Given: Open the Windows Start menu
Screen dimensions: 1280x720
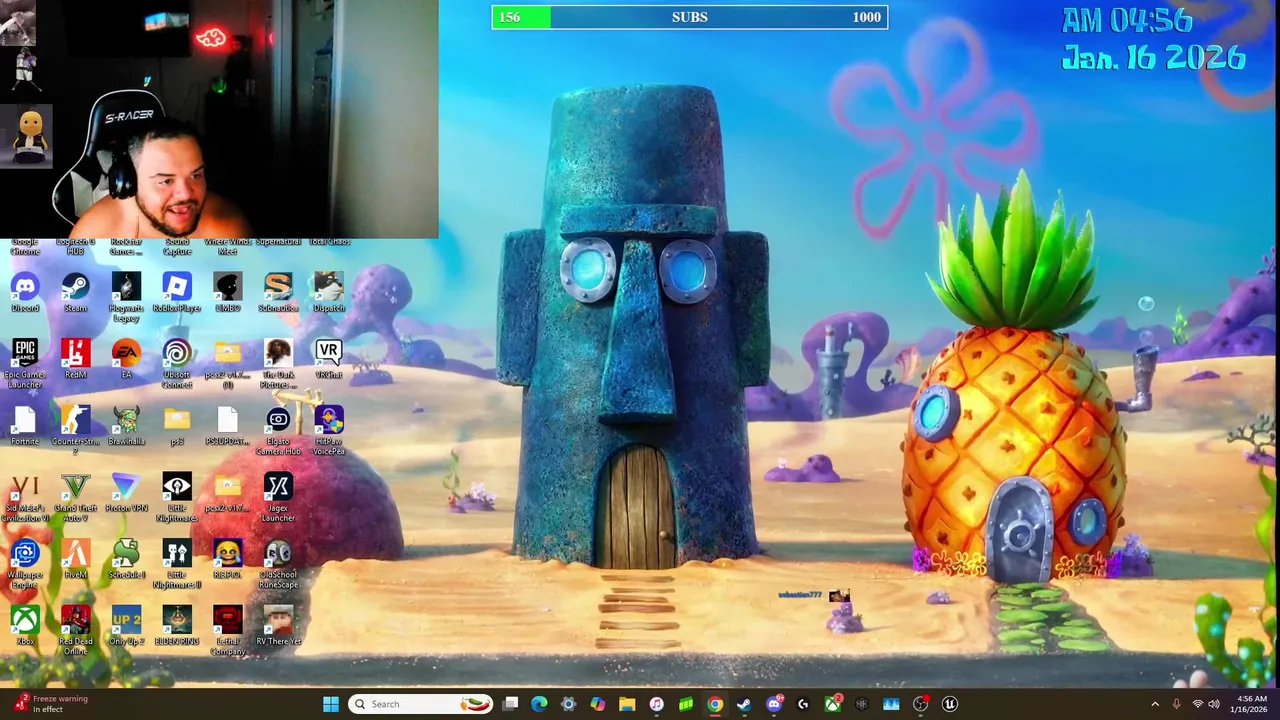Looking at the screenshot, I should coord(330,704).
